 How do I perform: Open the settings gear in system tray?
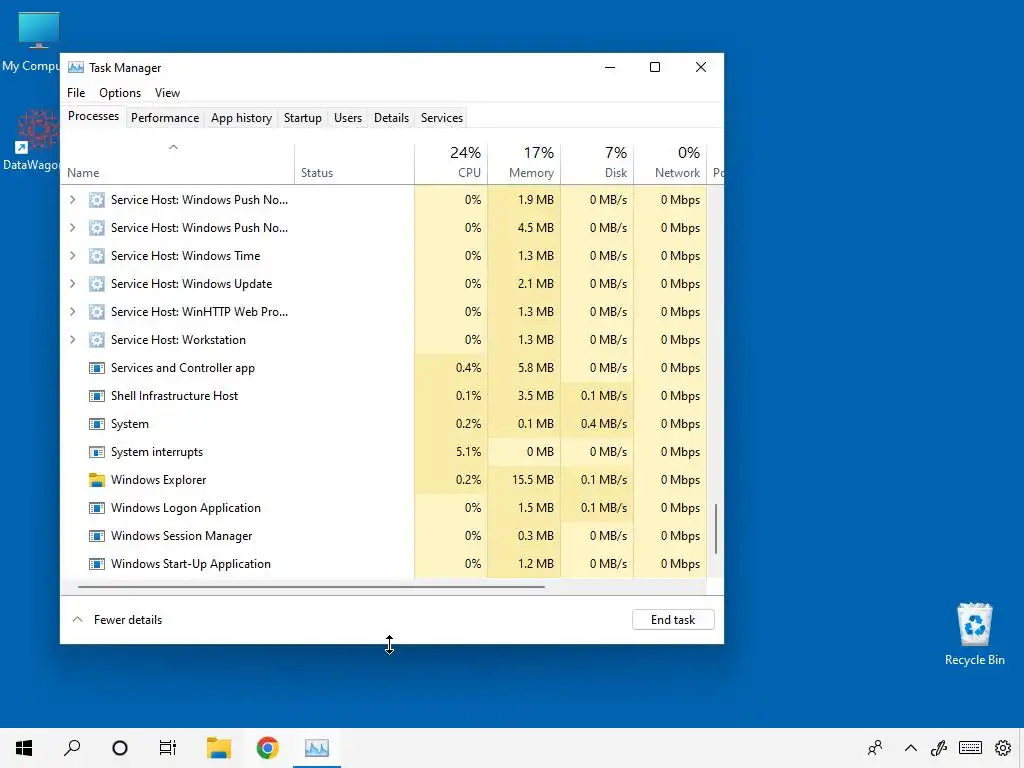coord(1003,748)
